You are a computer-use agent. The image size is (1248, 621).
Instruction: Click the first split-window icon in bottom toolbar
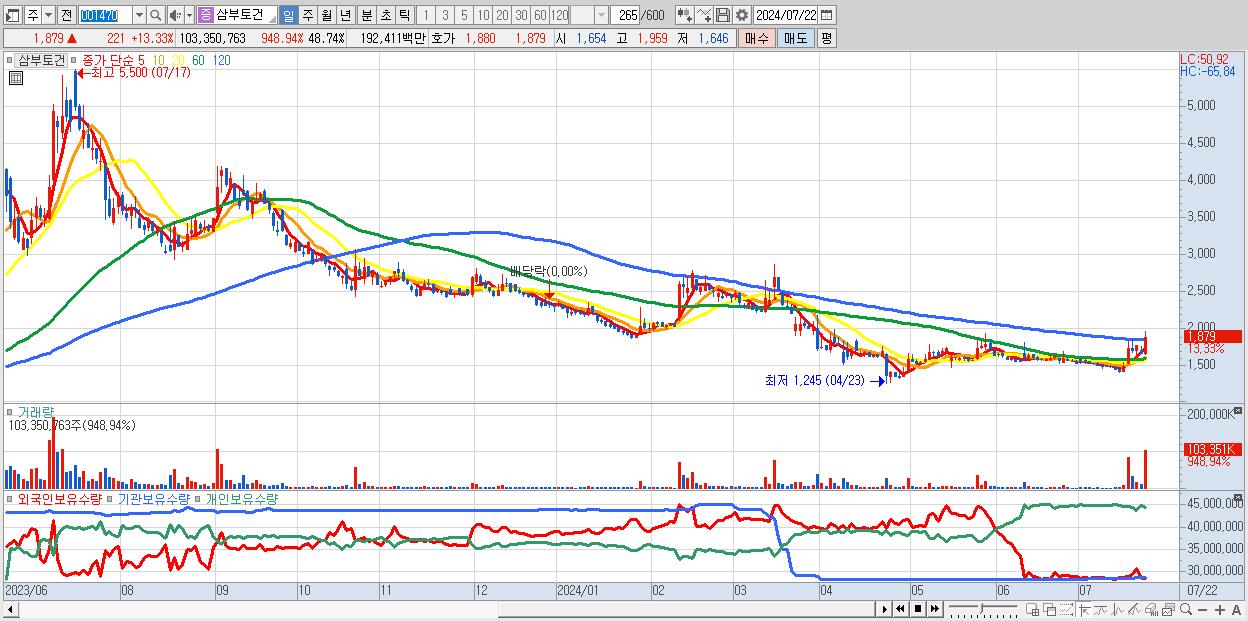1032,610
